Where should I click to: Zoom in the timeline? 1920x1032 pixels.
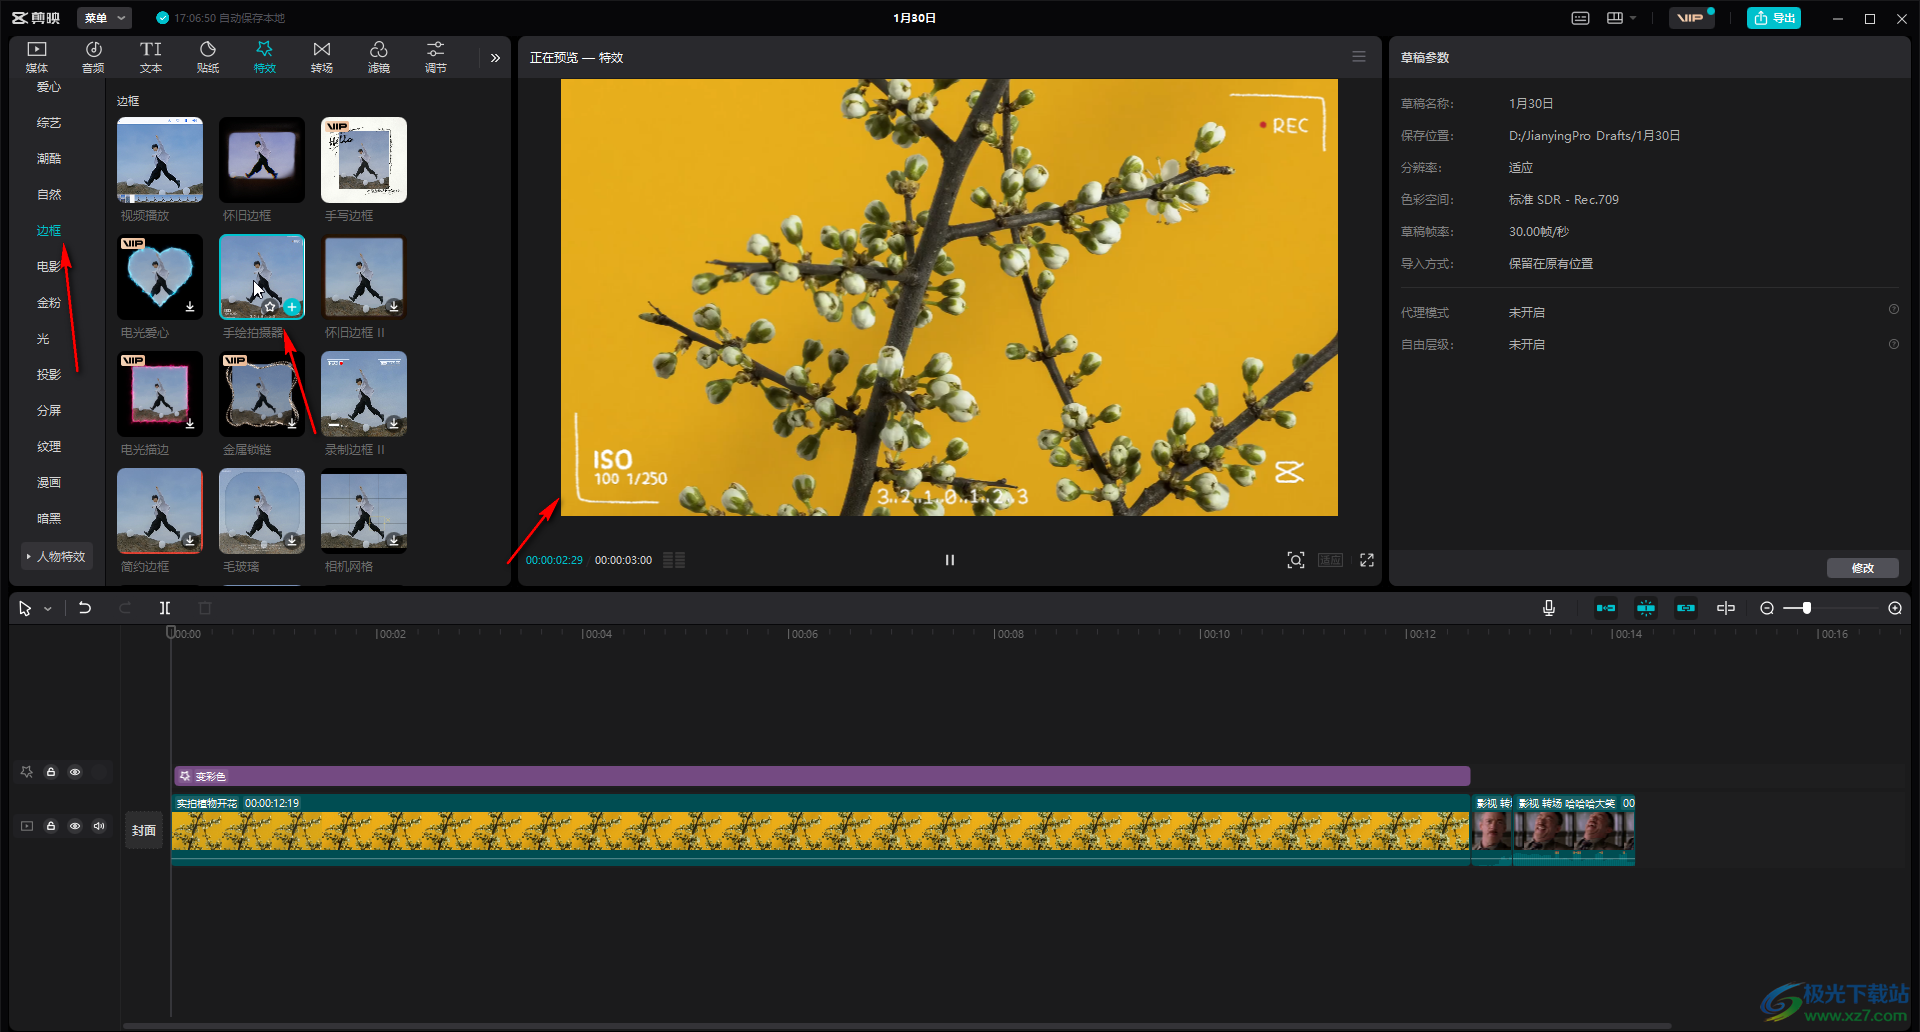(x=1895, y=608)
